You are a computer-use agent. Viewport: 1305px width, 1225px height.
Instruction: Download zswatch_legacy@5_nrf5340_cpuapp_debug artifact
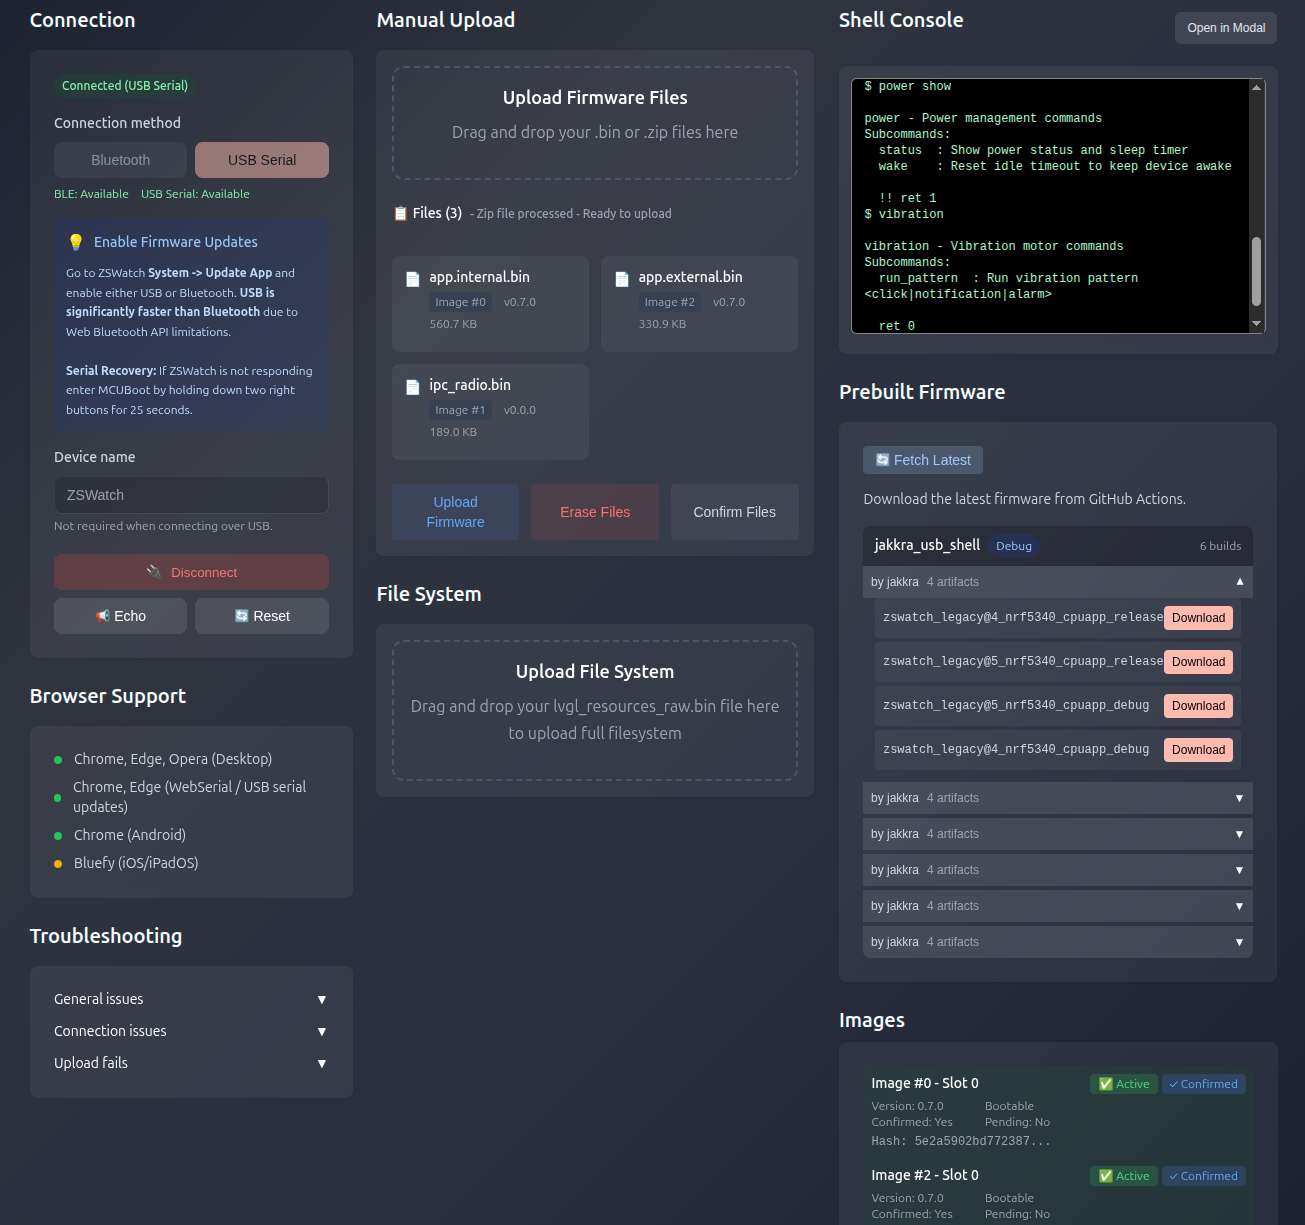tap(1198, 706)
